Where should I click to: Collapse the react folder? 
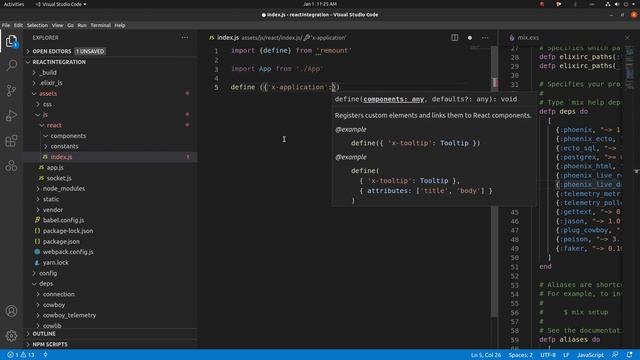point(54,125)
